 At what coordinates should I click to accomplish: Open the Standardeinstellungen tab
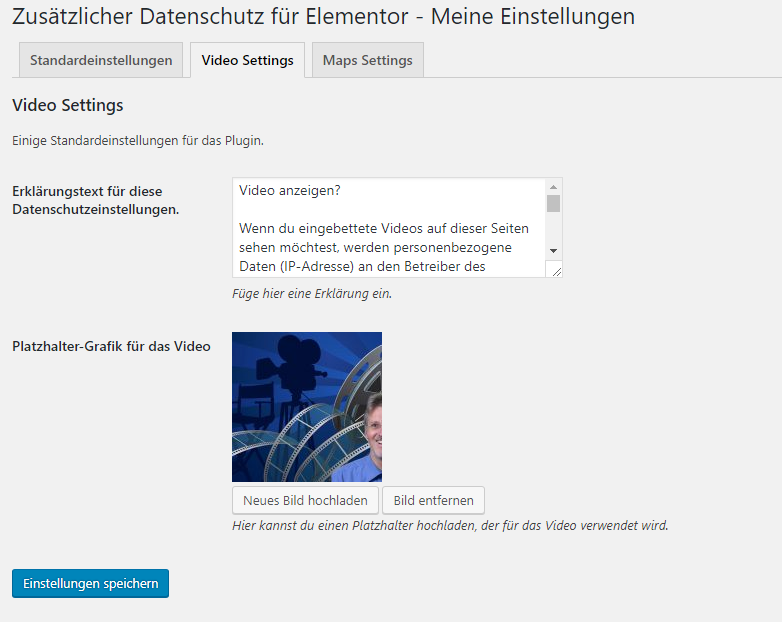101,60
